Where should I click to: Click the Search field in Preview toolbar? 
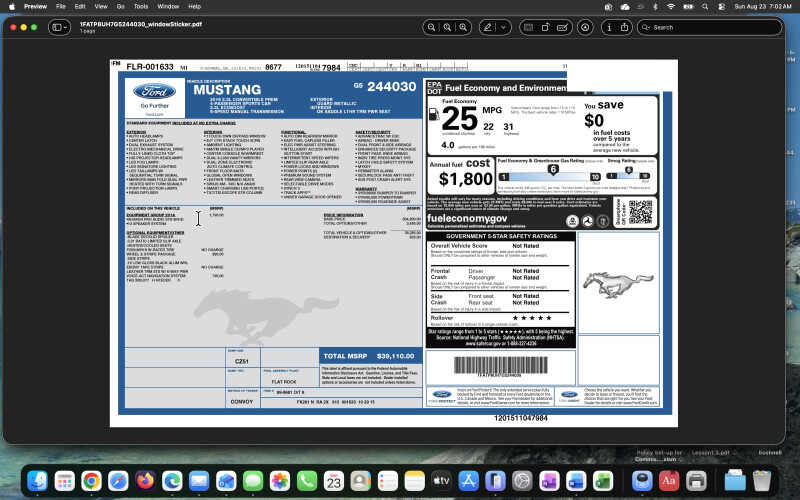[709, 28]
